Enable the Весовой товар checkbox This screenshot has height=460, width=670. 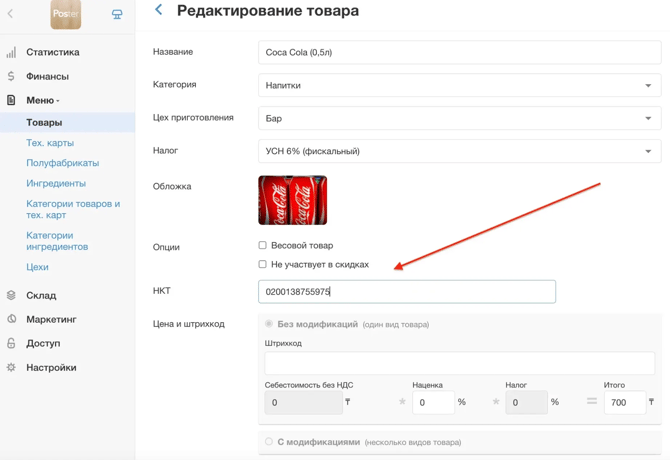pyautogui.click(x=263, y=245)
